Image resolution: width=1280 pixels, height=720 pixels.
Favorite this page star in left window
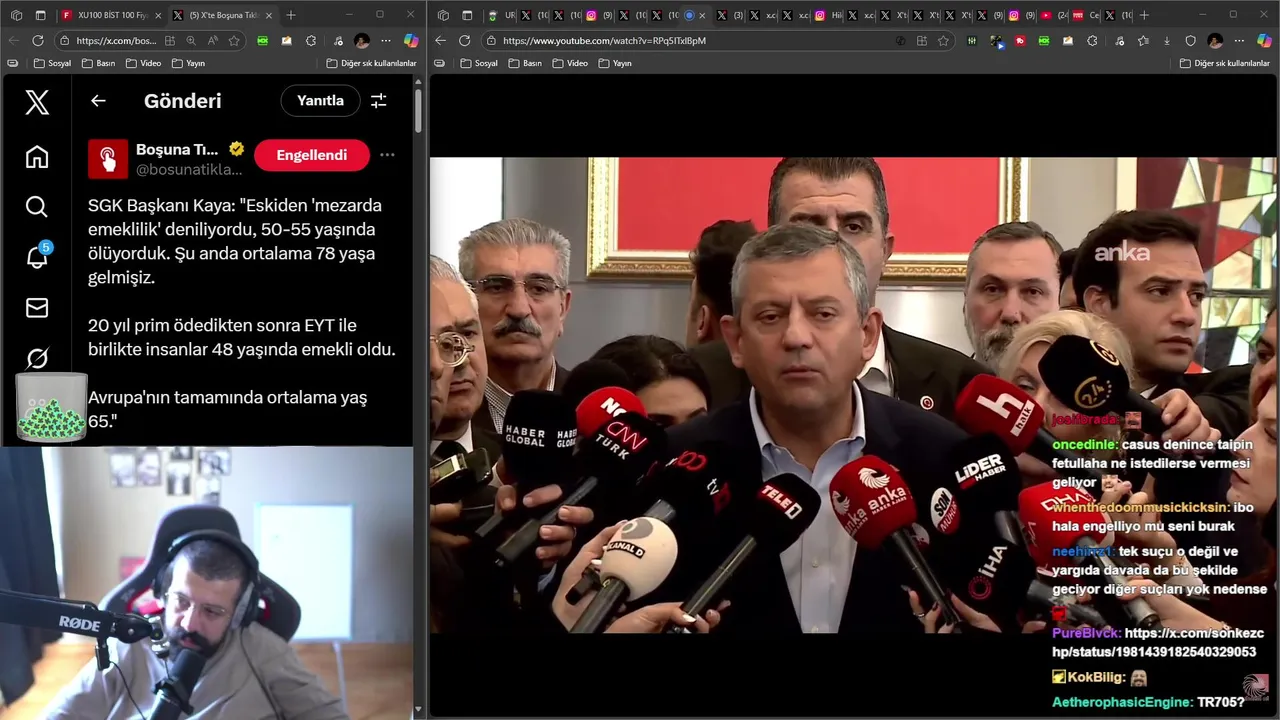coord(234,41)
